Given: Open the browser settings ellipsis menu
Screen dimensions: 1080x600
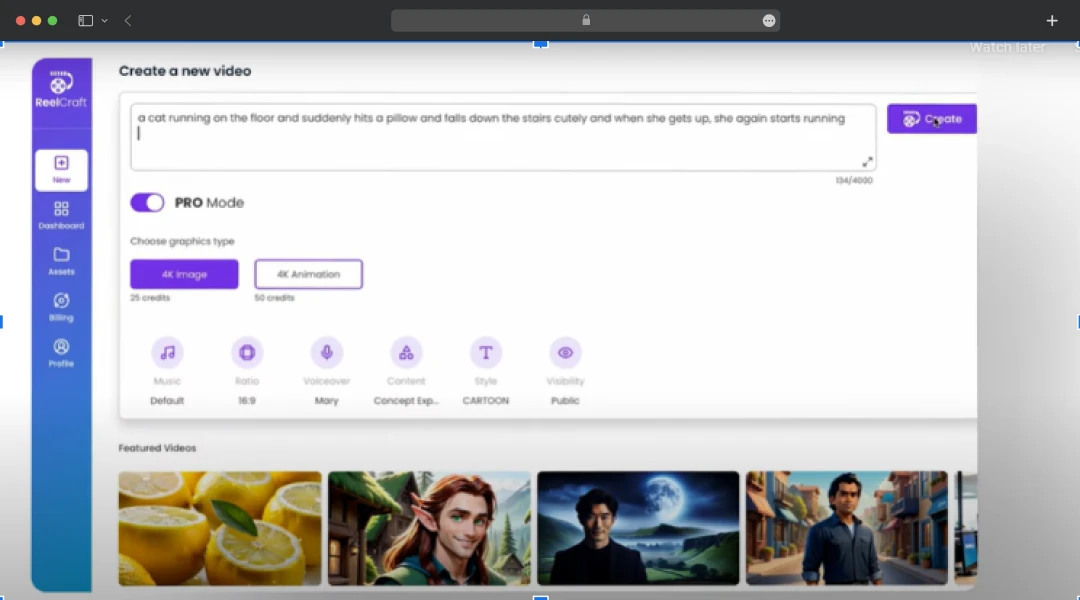Looking at the screenshot, I should click(768, 20).
